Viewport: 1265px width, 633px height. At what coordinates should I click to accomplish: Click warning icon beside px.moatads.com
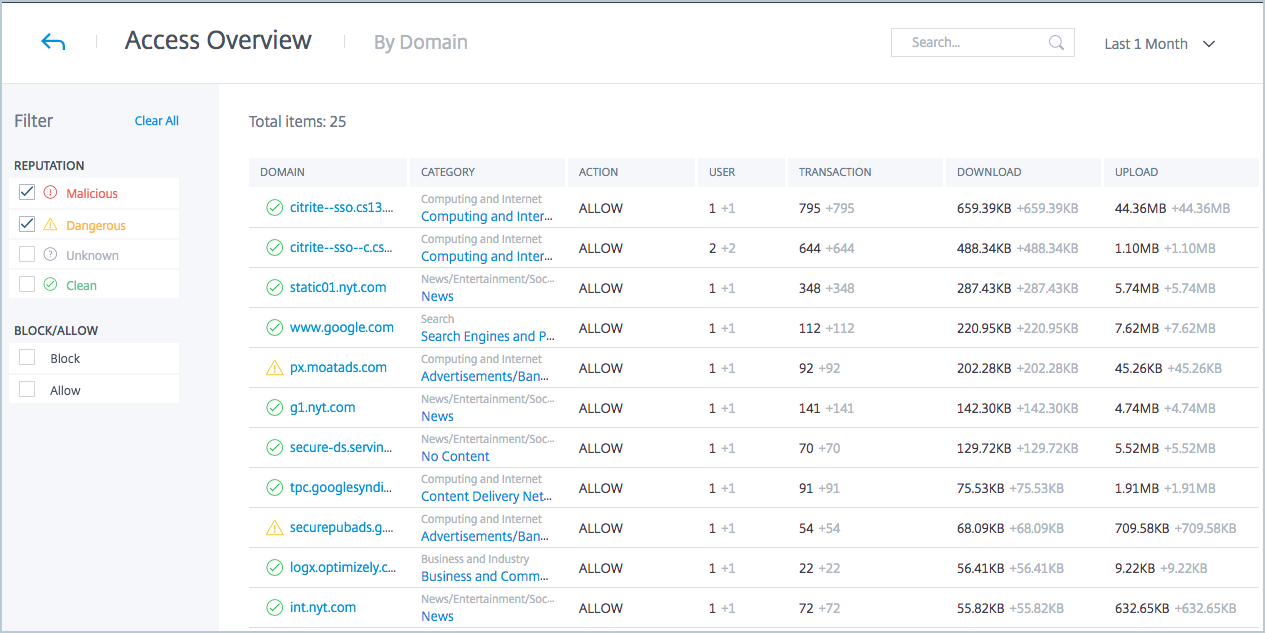click(x=274, y=368)
